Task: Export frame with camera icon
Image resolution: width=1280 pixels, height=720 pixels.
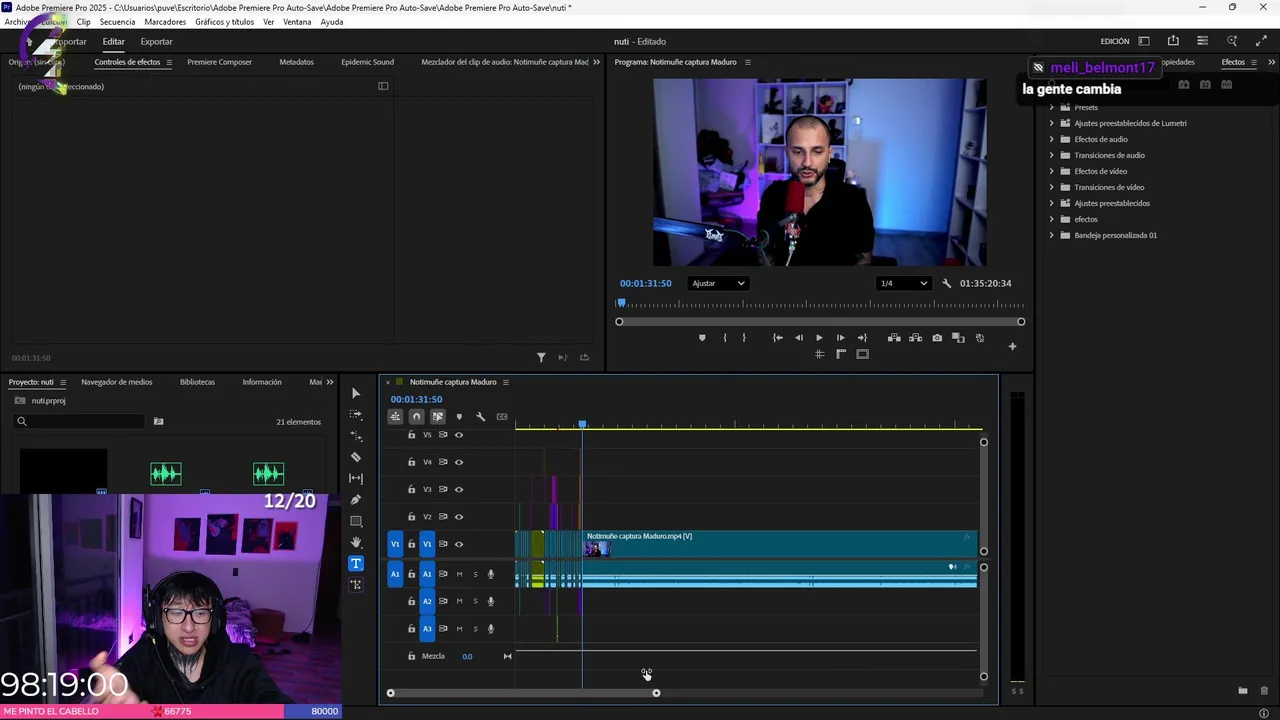Action: [937, 338]
